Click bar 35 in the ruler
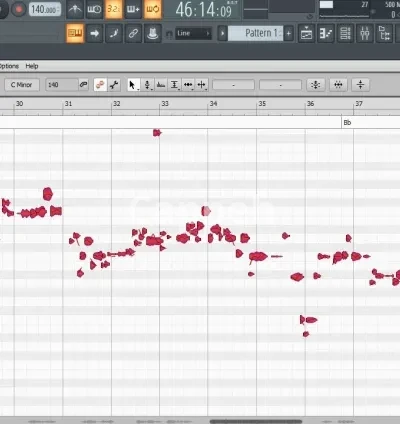Image resolution: width=400 pixels, height=424 pixels. [x=262, y=104]
